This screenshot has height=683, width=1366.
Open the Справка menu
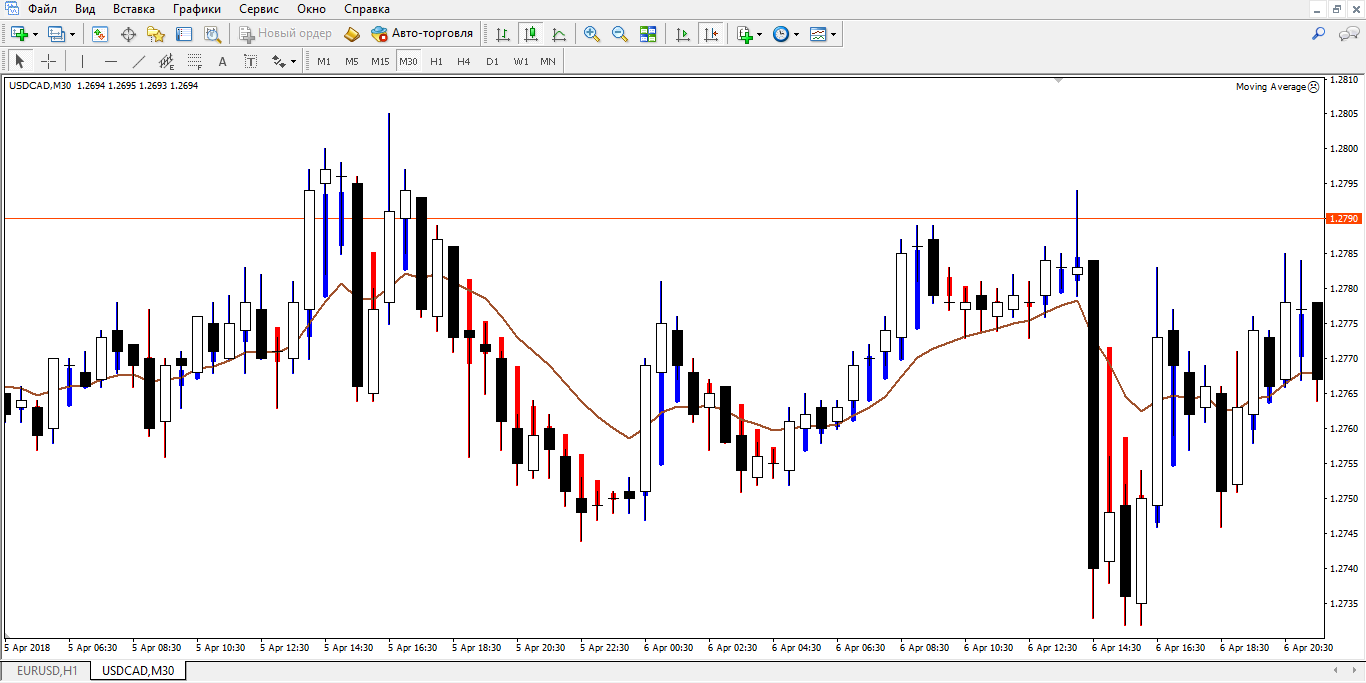coord(367,9)
